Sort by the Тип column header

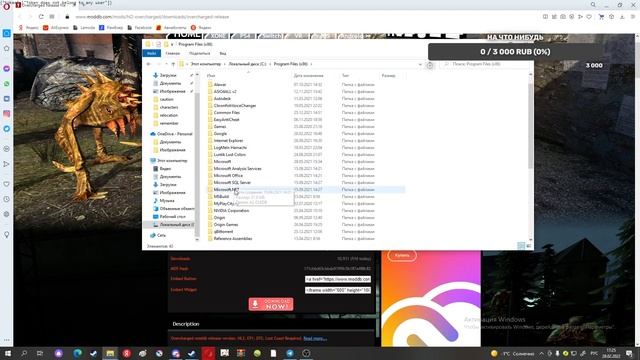pyautogui.click(x=345, y=76)
